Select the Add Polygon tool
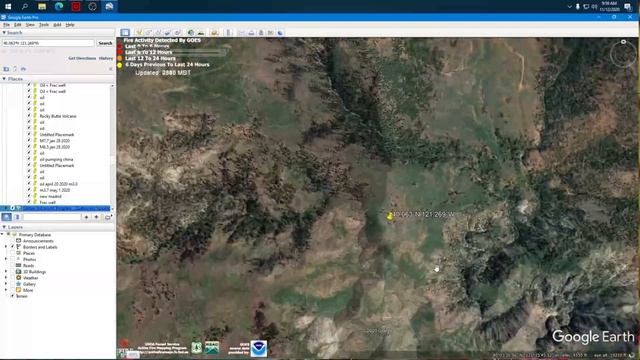Screen dimensions: 640x360 coord(149,33)
